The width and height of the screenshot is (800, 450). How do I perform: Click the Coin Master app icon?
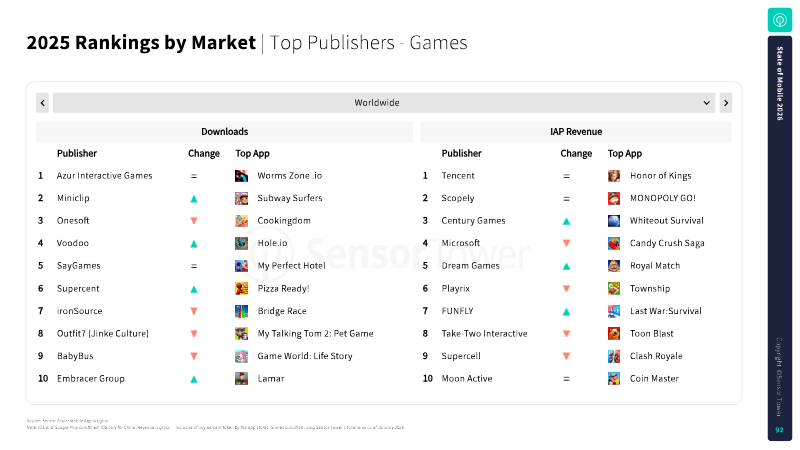coord(614,379)
